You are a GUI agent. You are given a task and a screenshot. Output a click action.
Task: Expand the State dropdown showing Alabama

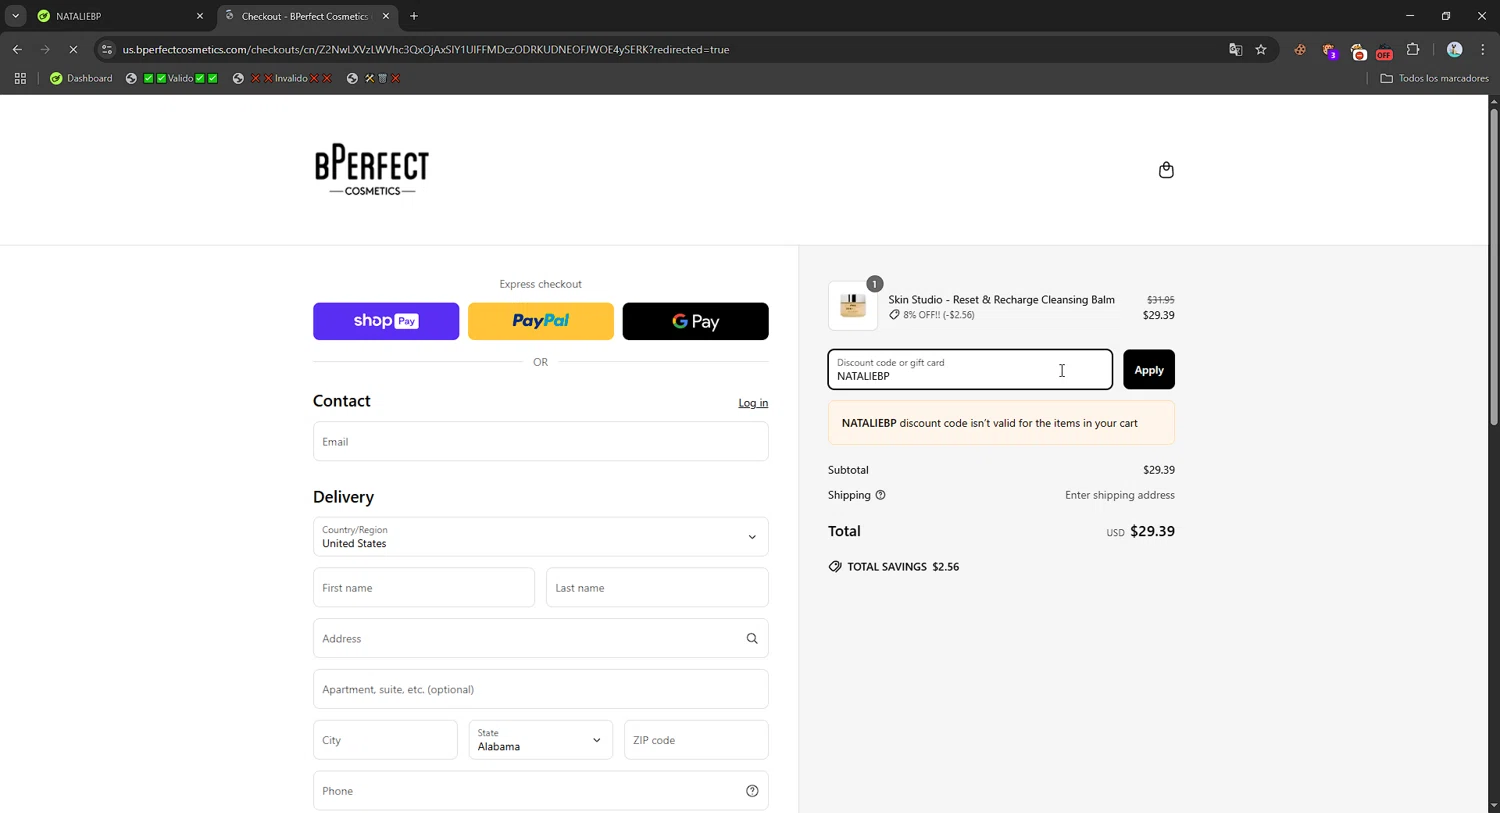tap(541, 740)
